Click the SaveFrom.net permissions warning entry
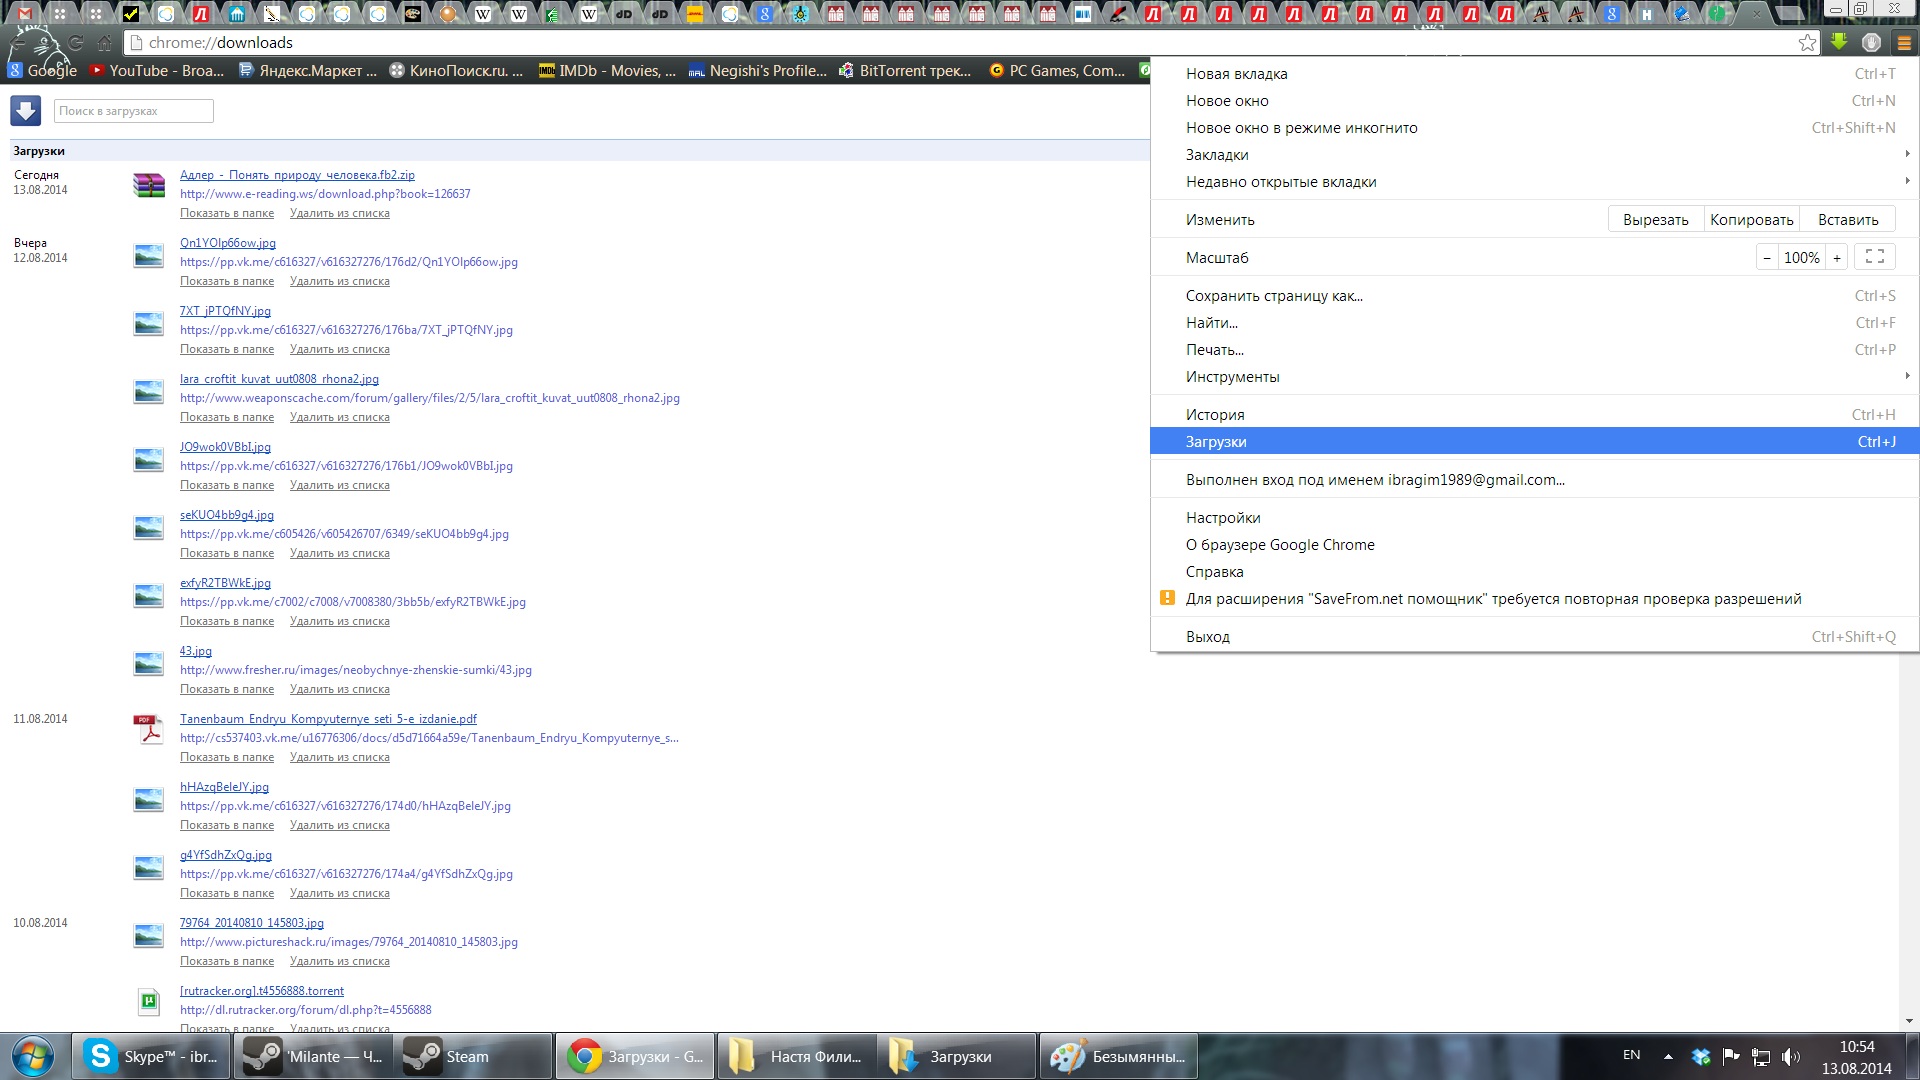Screen dimensions: 1920x1080 1534,599
